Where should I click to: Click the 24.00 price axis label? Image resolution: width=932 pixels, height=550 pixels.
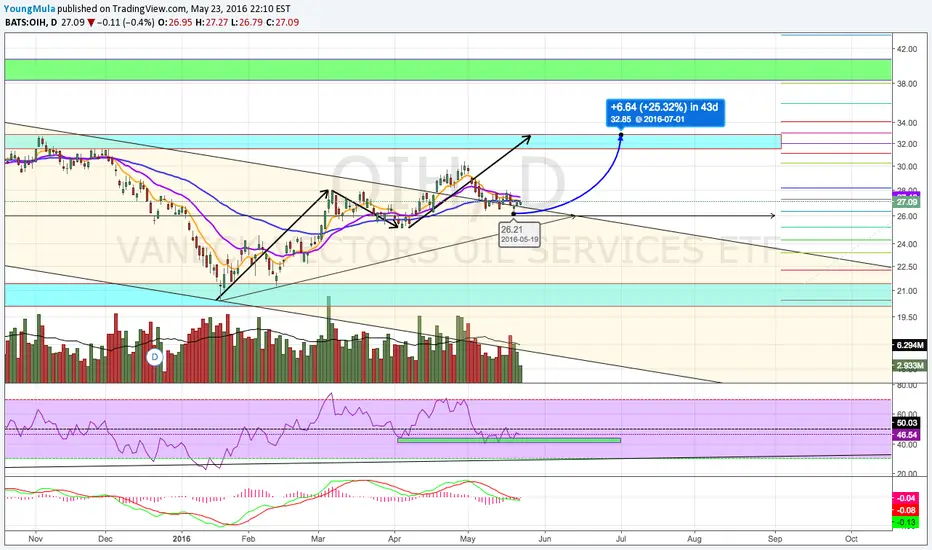point(907,244)
